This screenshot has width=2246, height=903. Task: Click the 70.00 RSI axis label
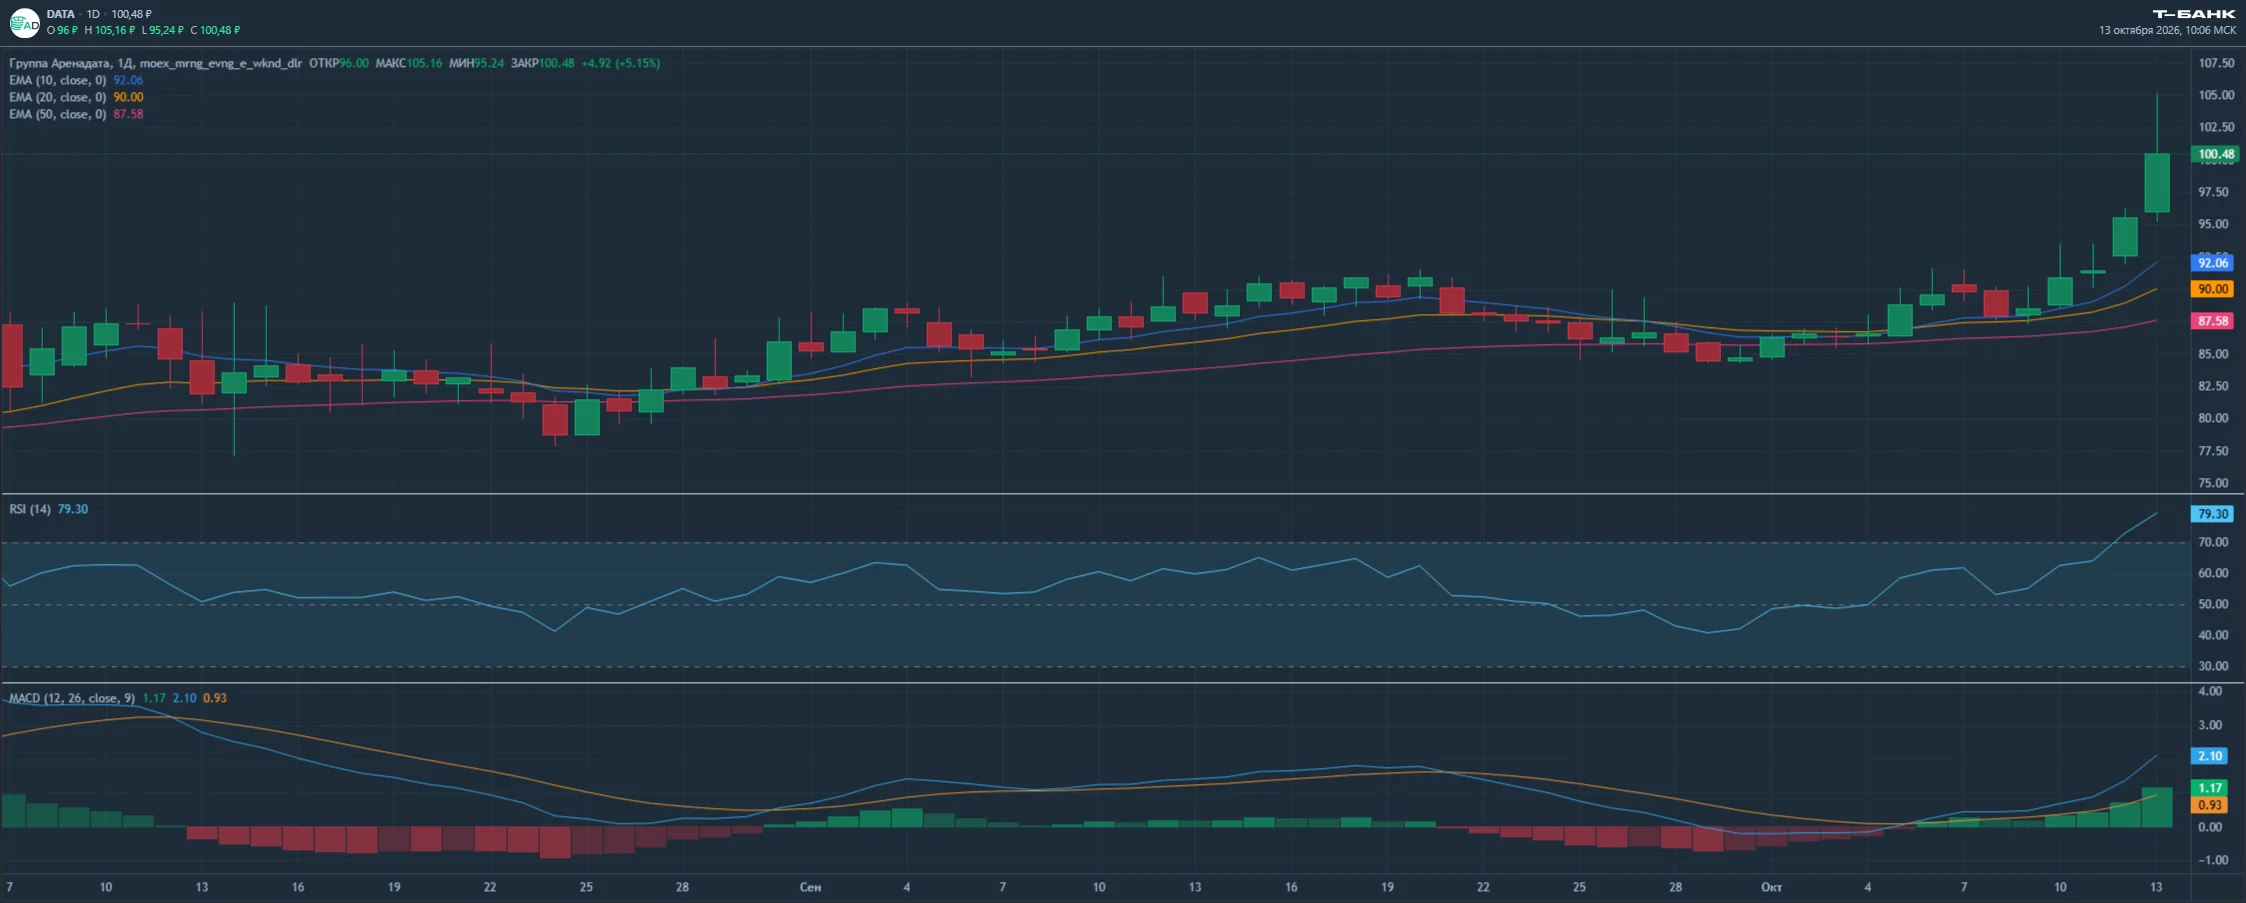[2213, 542]
